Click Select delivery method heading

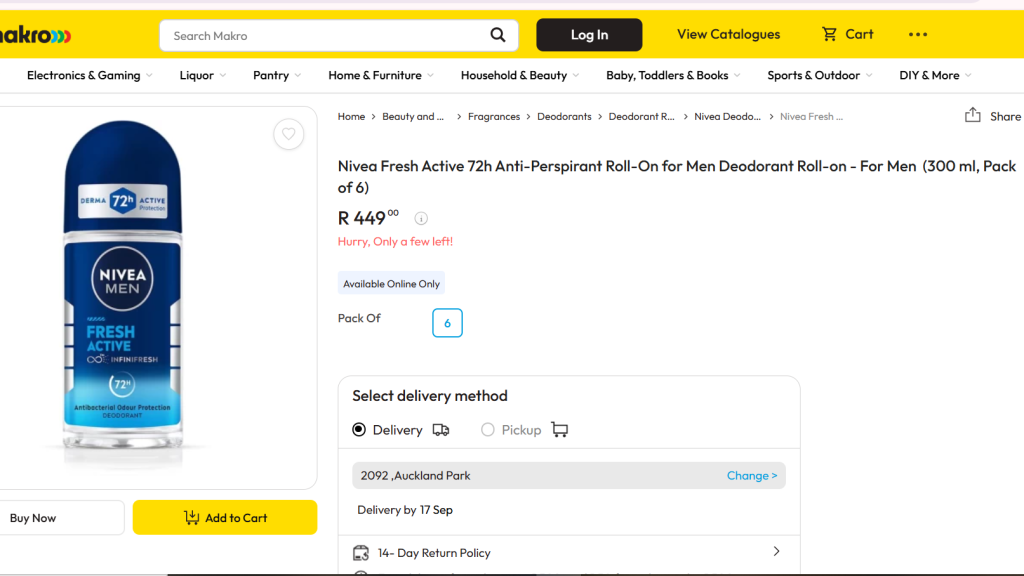430,396
